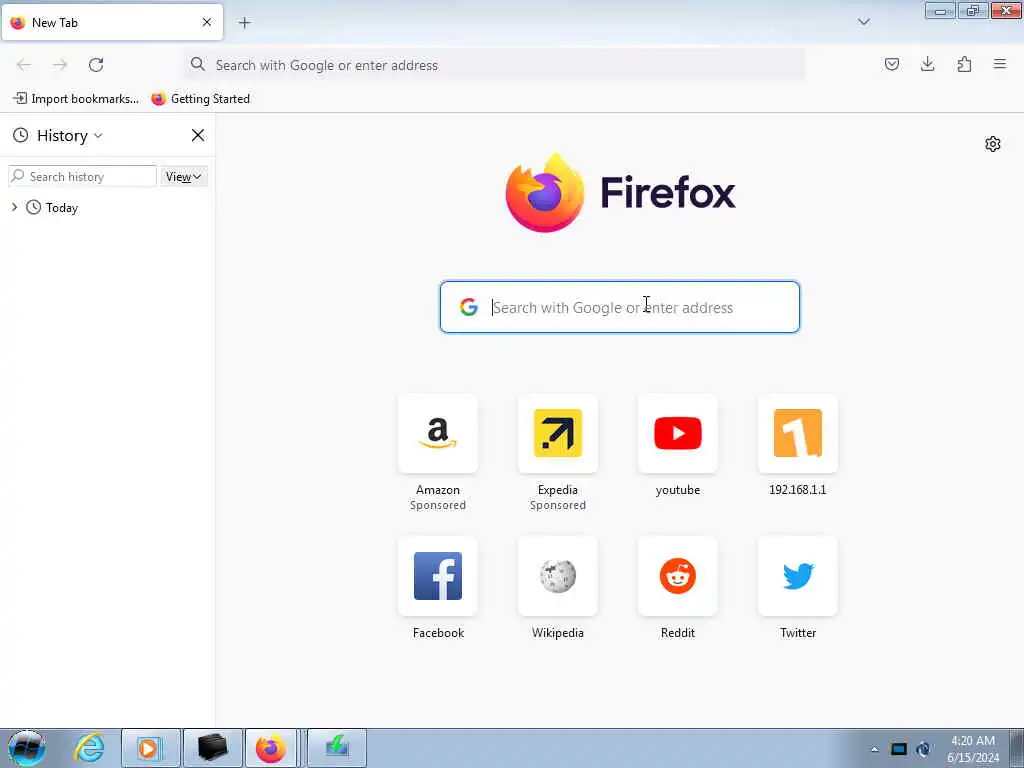This screenshot has width=1024, height=768.
Task: Open the taskbar clock showing 4:20 AM
Action: (x=973, y=748)
